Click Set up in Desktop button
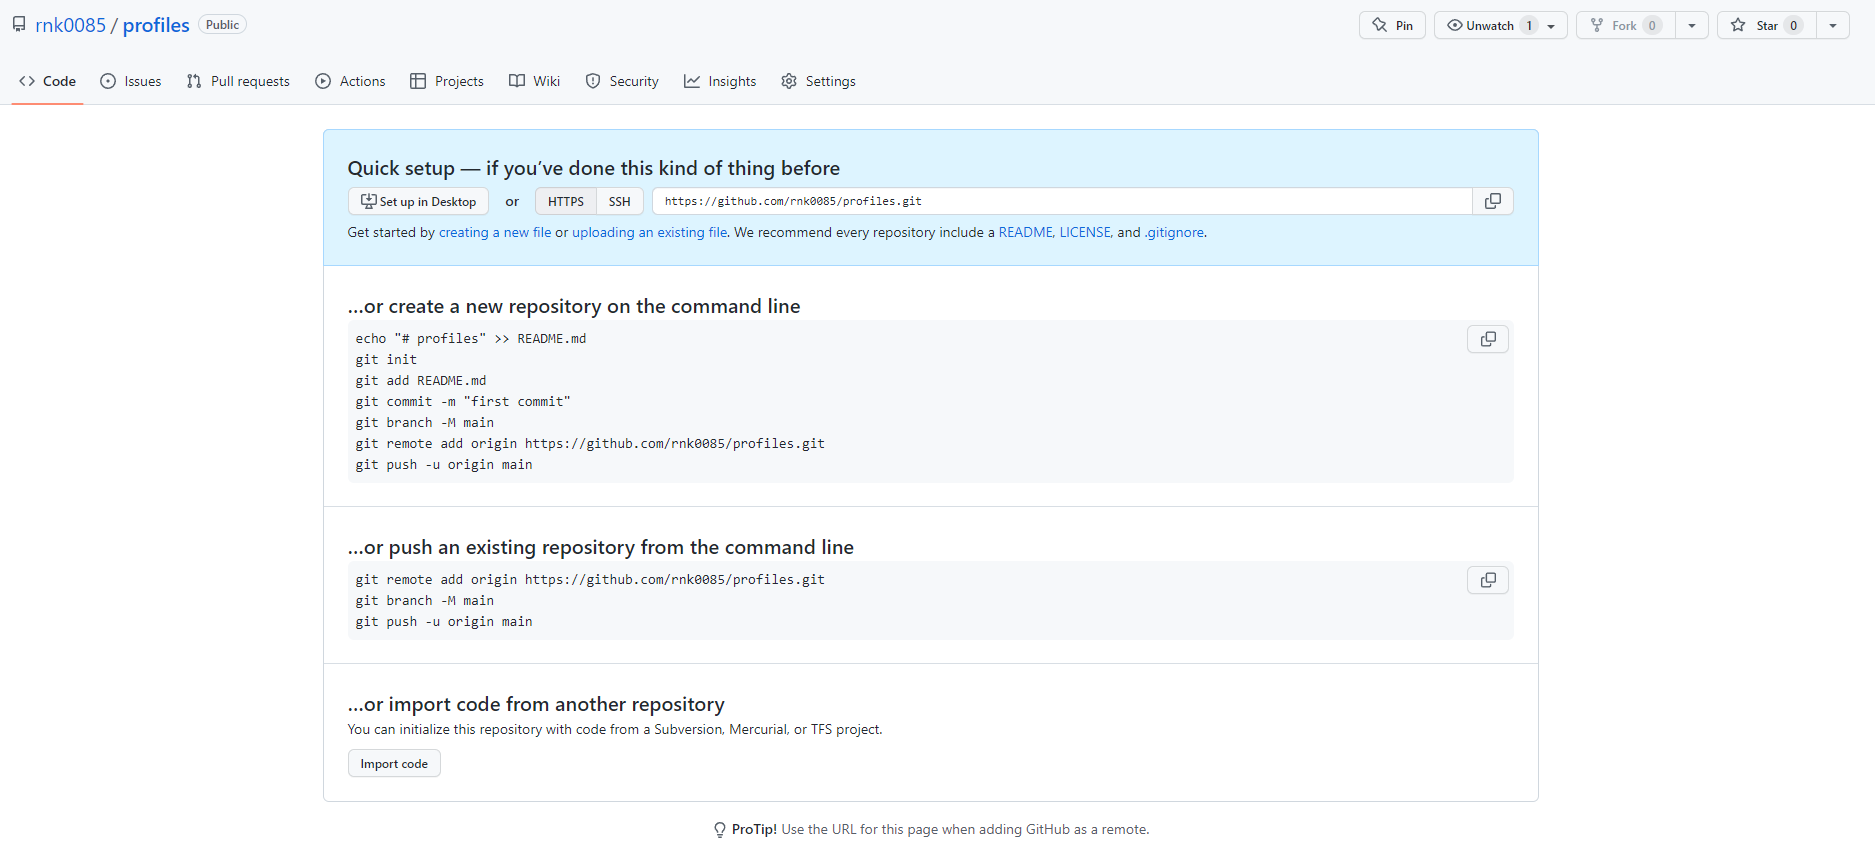Image resolution: width=1875 pixels, height=845 pixels. click(418, 201)
